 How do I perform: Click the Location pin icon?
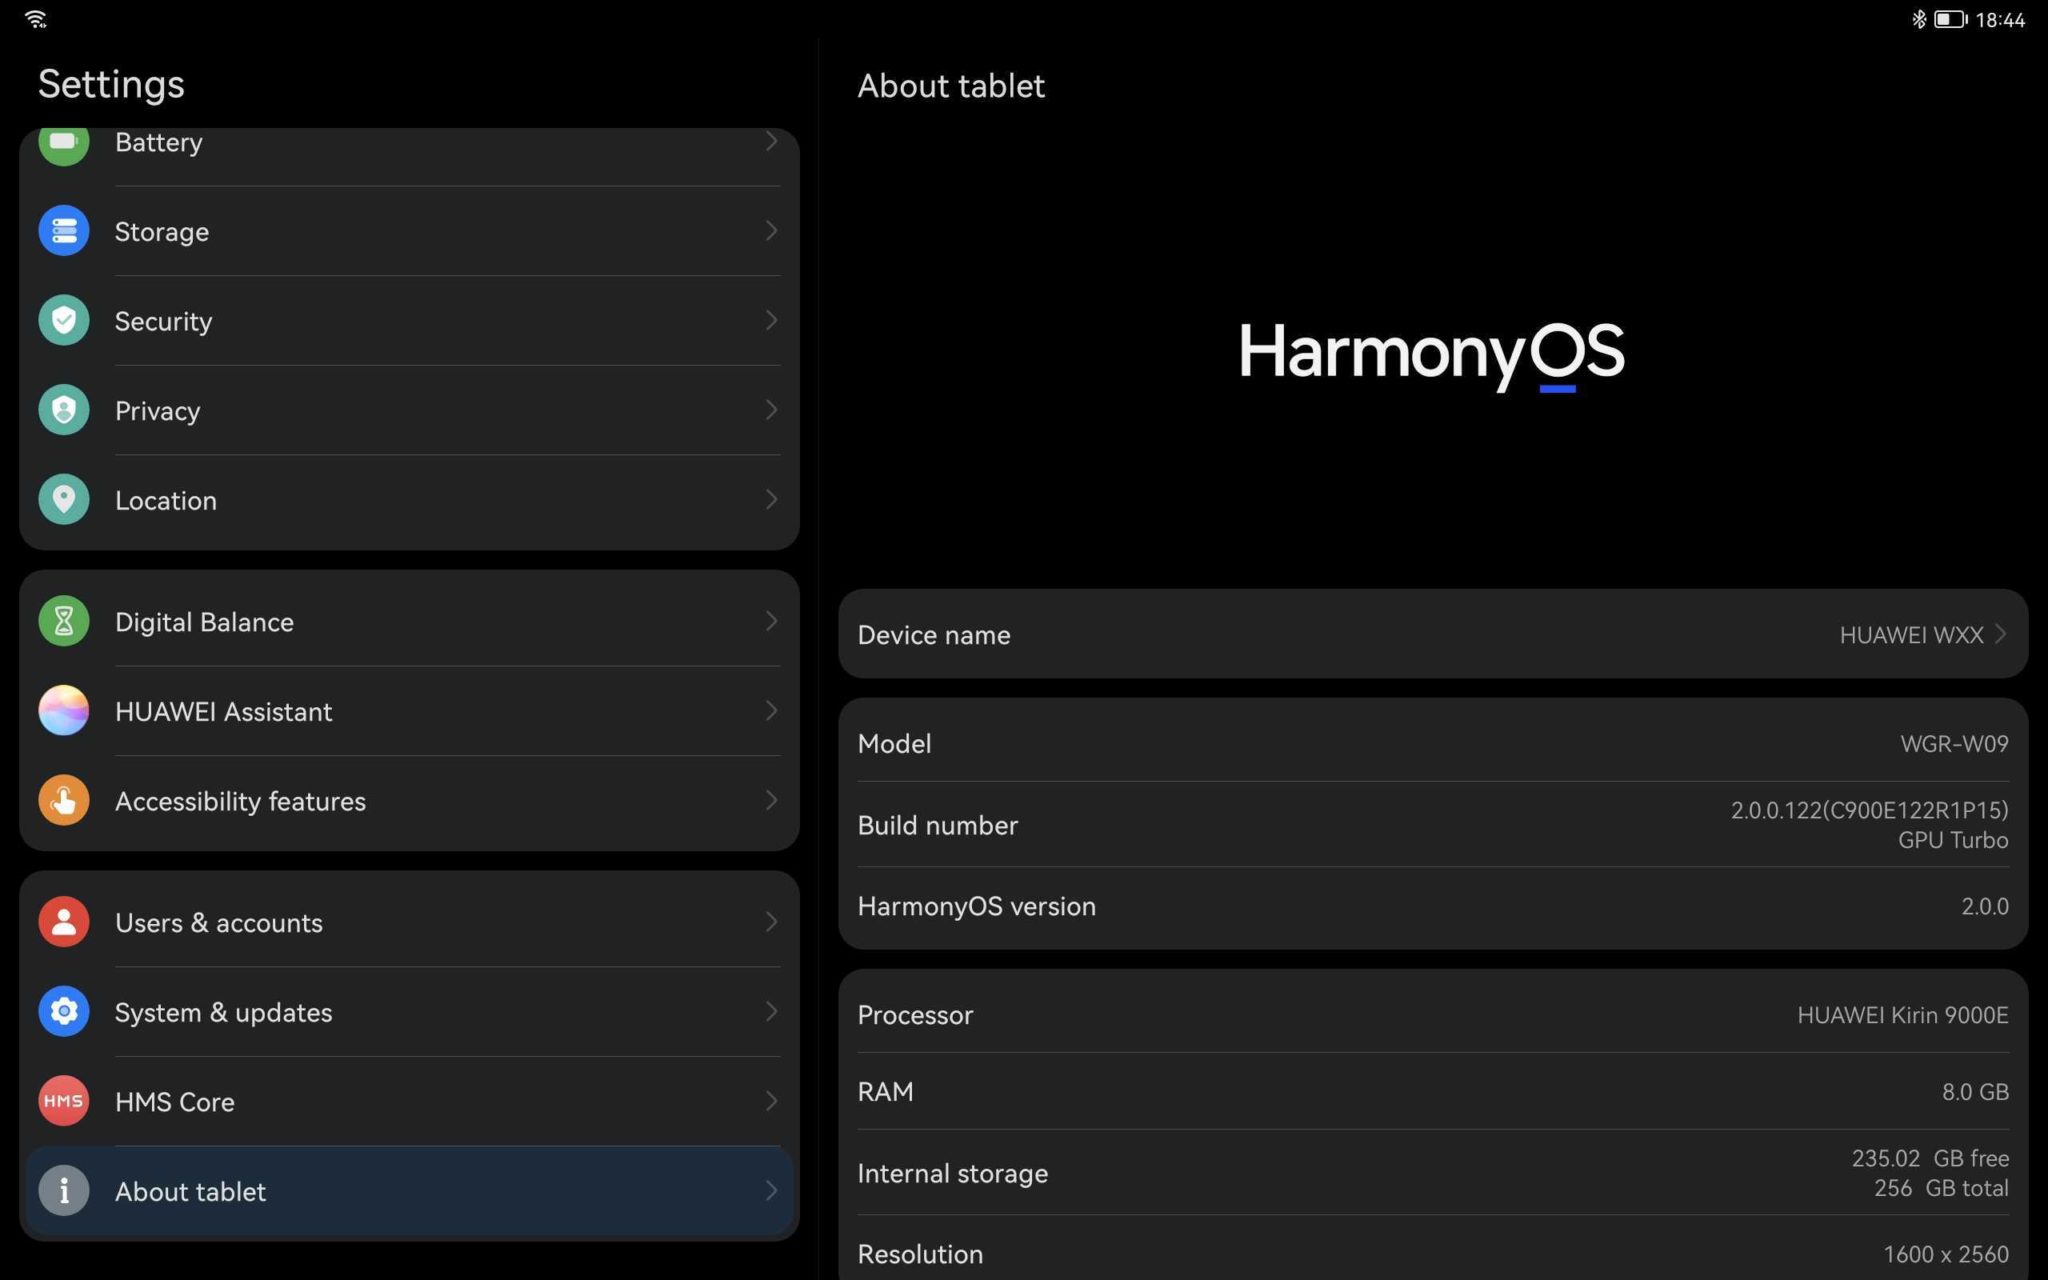click(x=63, y=500)
